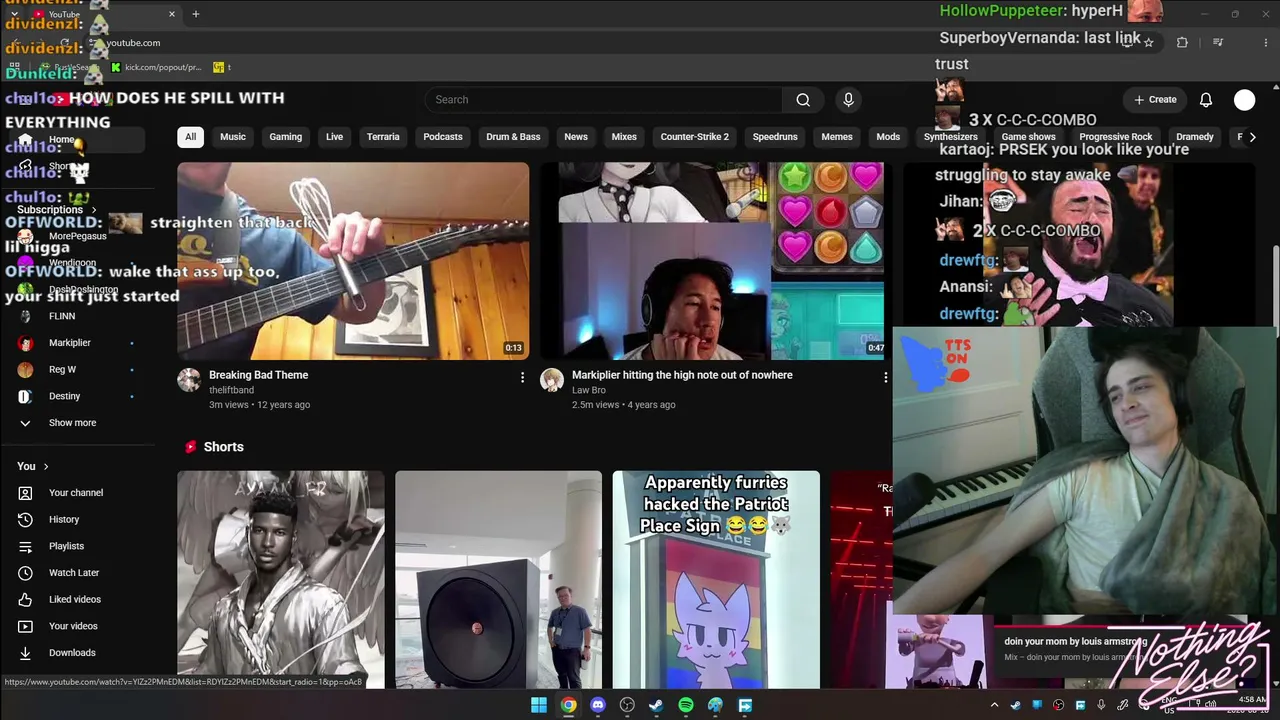Start voice search with the microphone icon

pyautogui.click(x=848, y=100)
